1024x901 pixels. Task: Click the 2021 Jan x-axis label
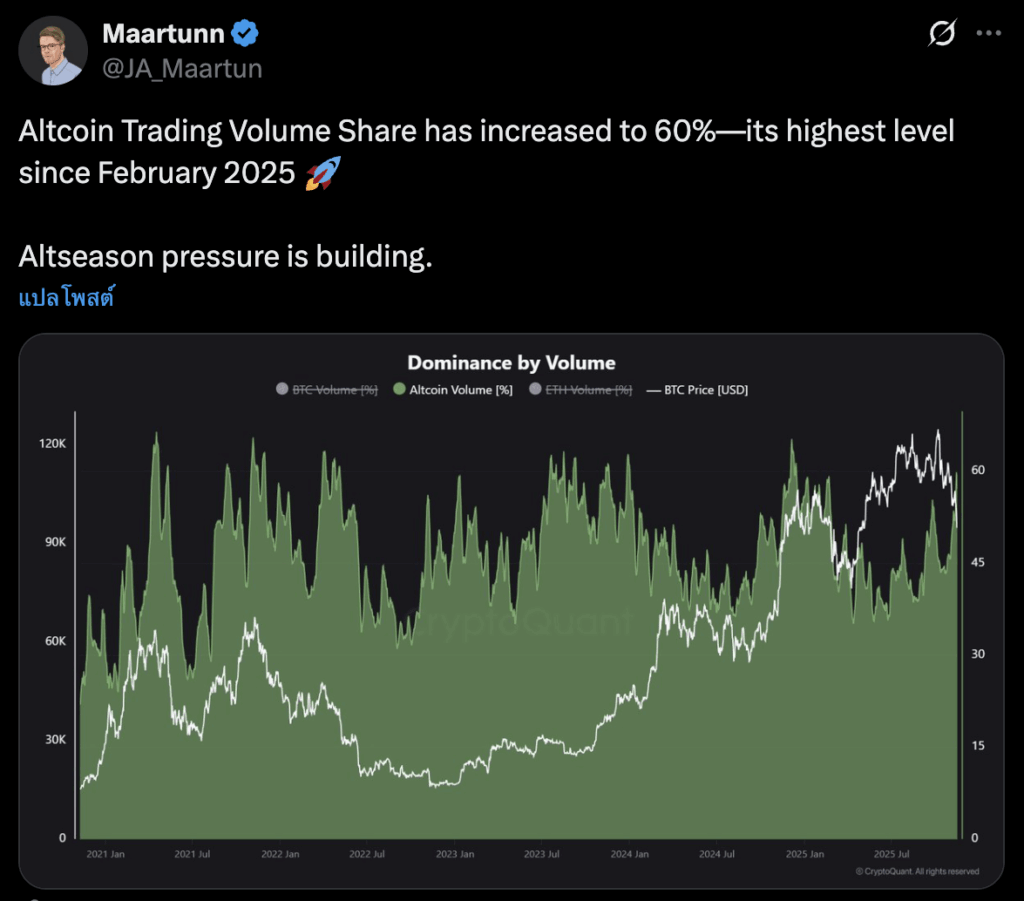coord(105,855)
